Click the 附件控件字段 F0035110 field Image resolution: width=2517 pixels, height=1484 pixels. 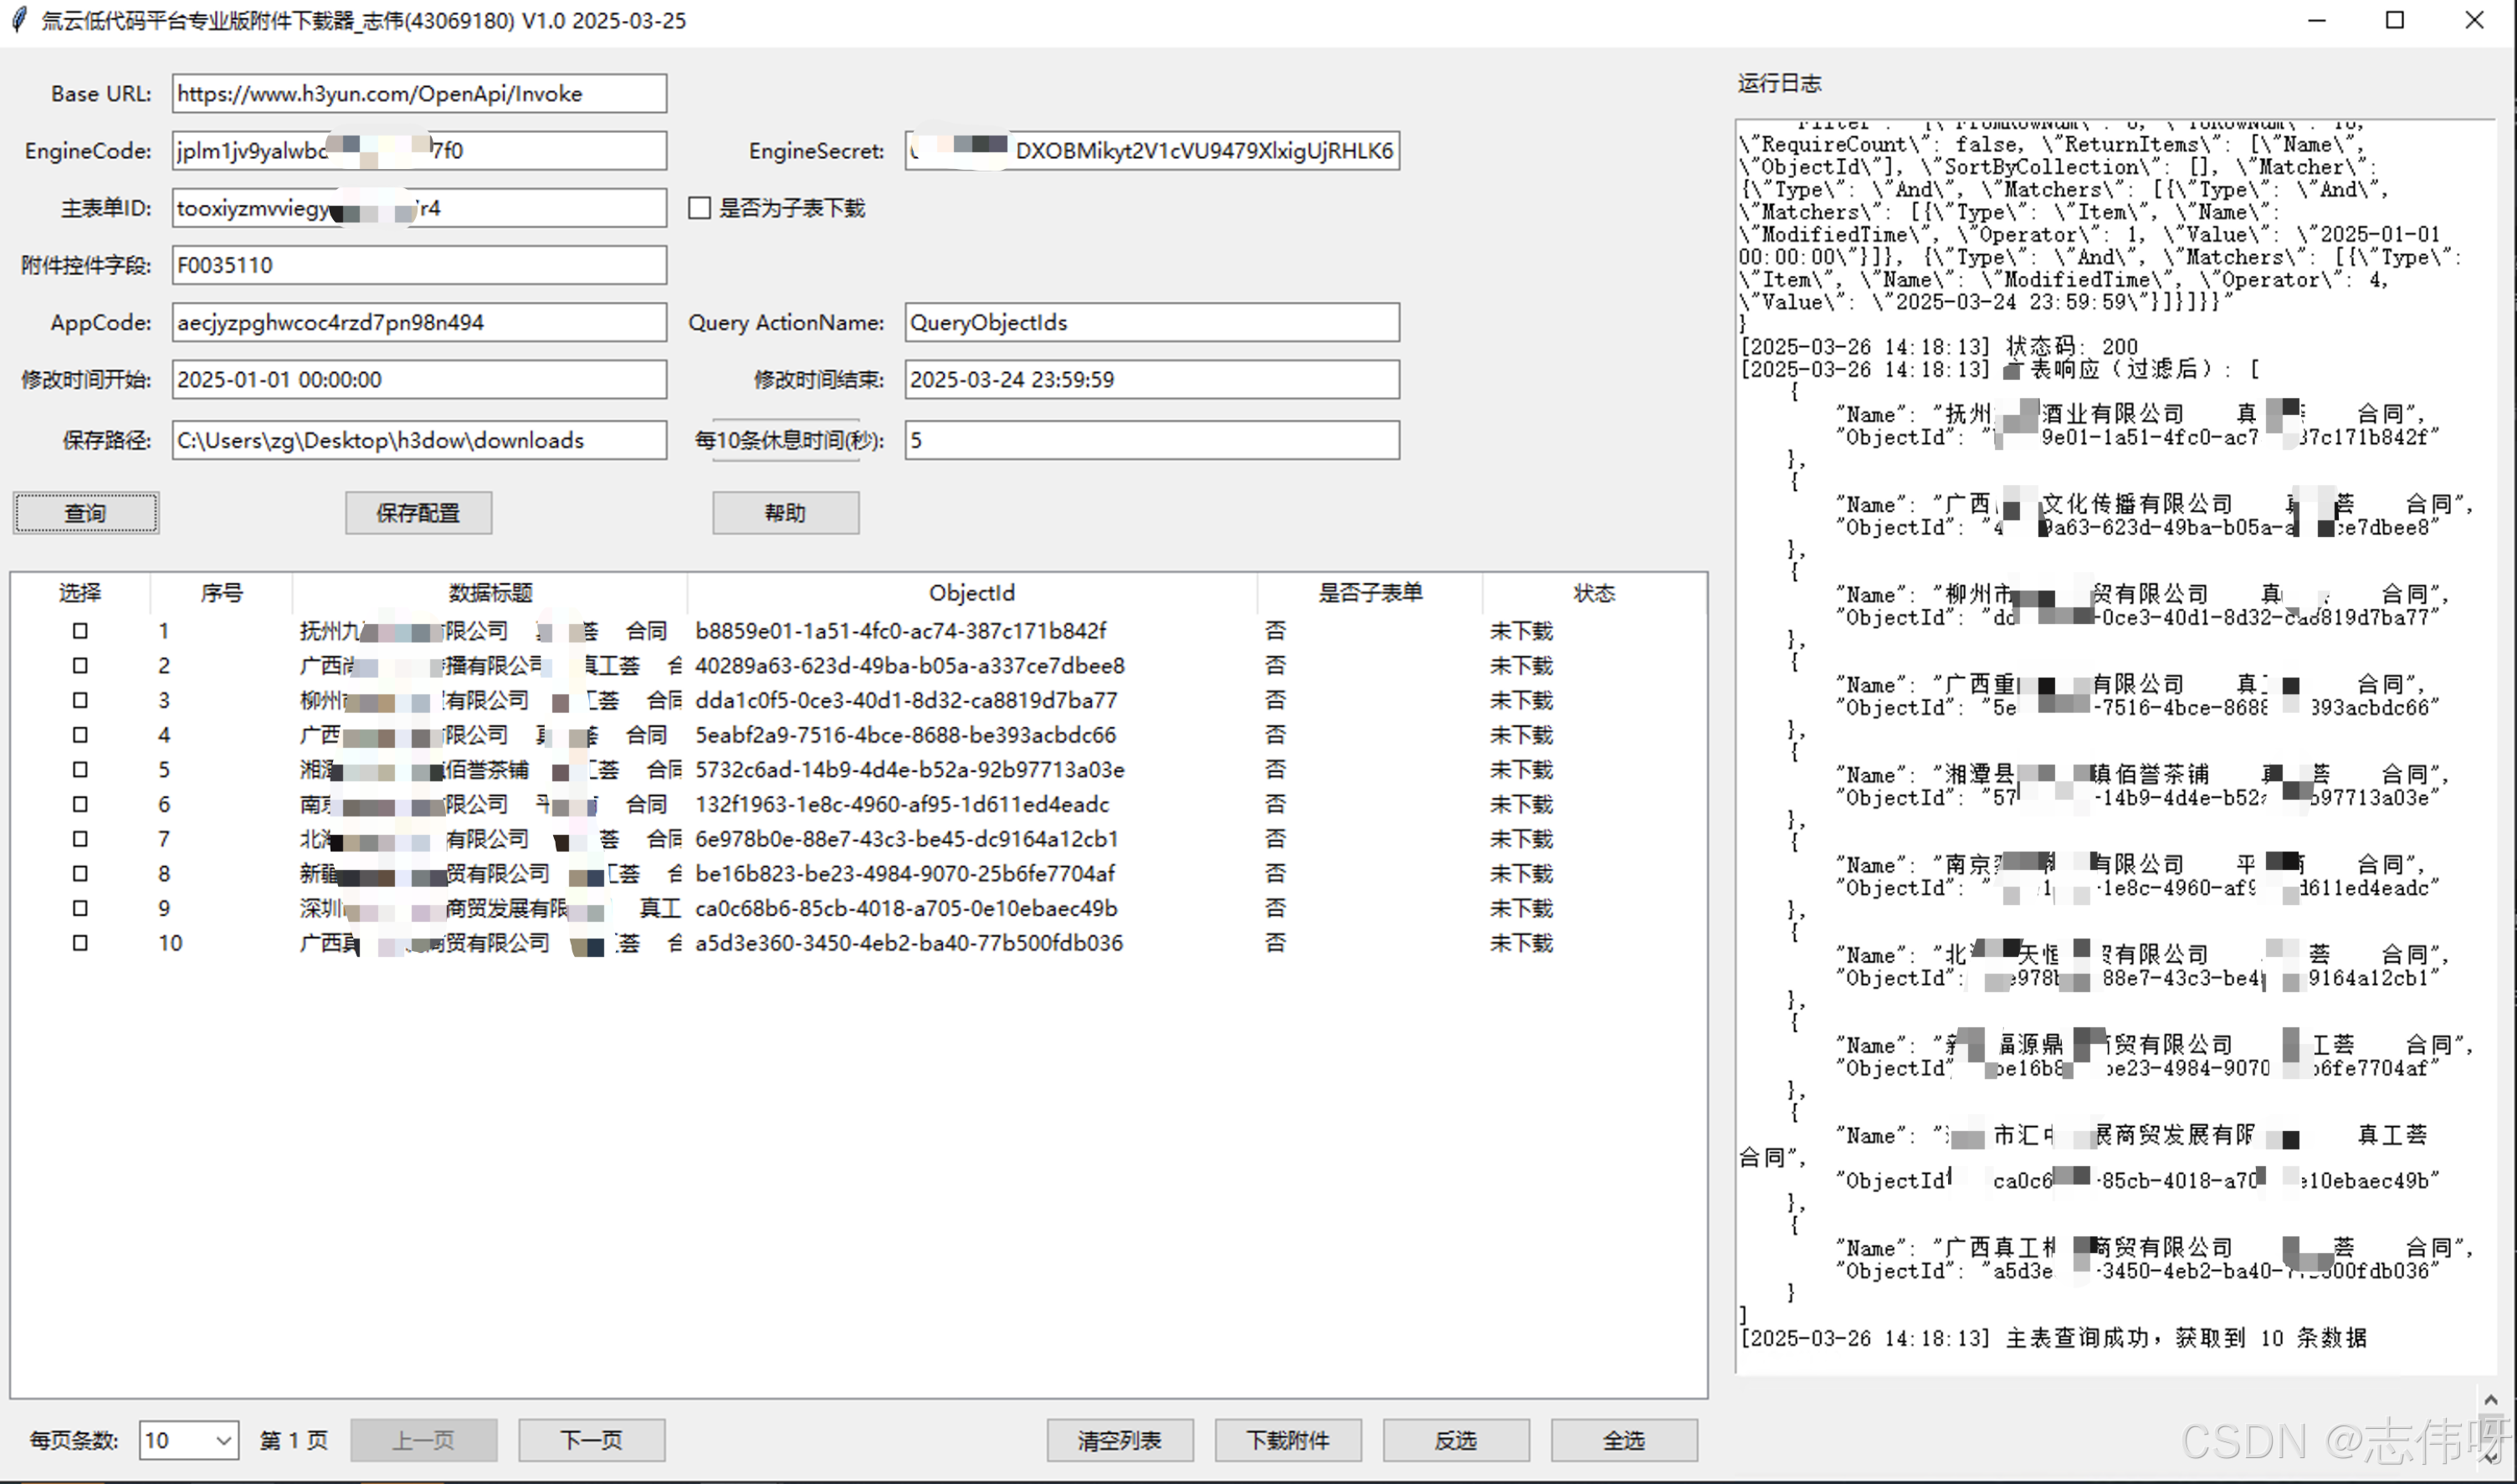[418, 266]
